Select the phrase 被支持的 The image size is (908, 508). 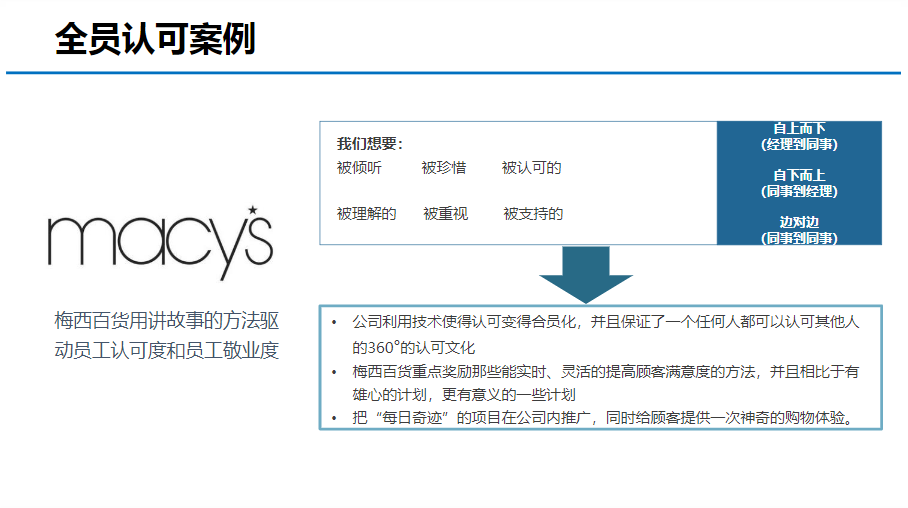[533, 214]
